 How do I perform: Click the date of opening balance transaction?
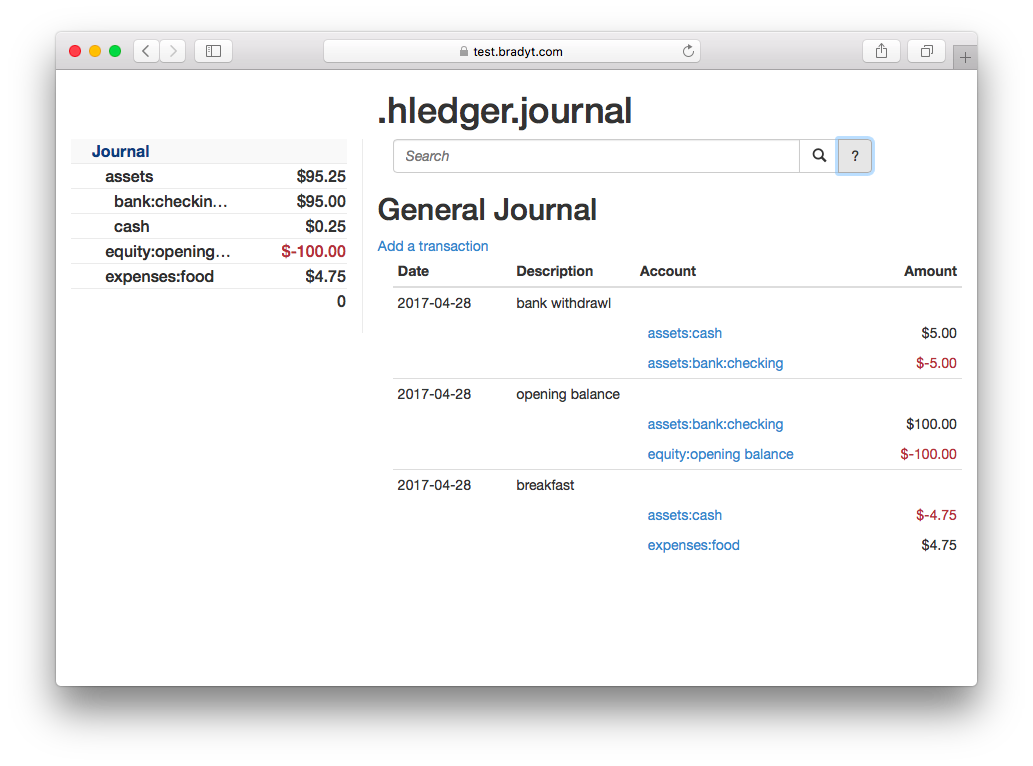tap(434, 394)
